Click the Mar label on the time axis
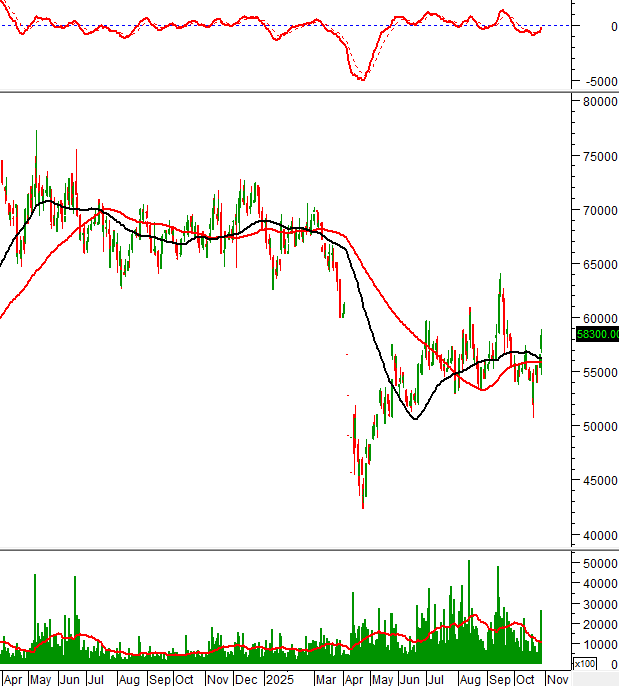The height and width of the screenshot is (686, 619). 325,679
